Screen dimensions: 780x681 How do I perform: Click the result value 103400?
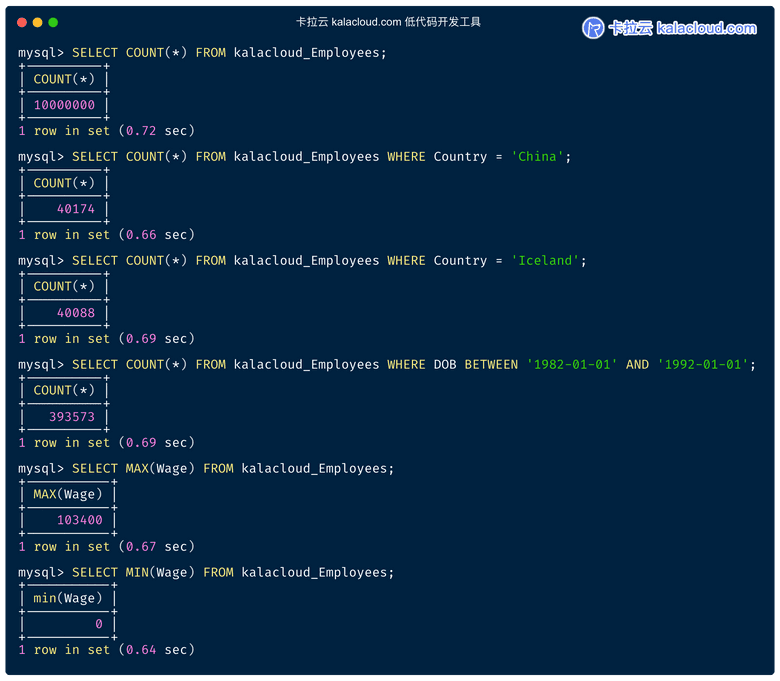coord(80,520)
